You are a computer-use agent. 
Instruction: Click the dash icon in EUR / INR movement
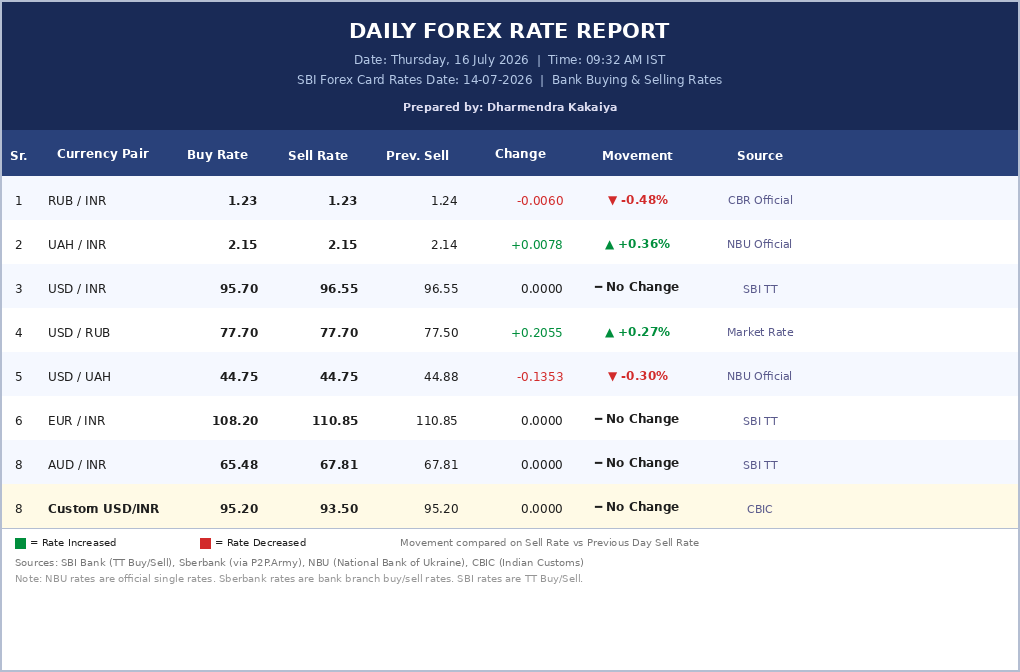[x=598, y=419]
